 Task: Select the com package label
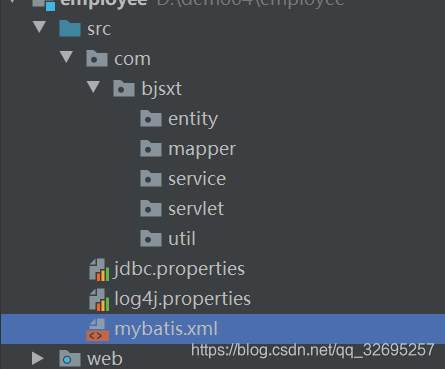point(132,59)
